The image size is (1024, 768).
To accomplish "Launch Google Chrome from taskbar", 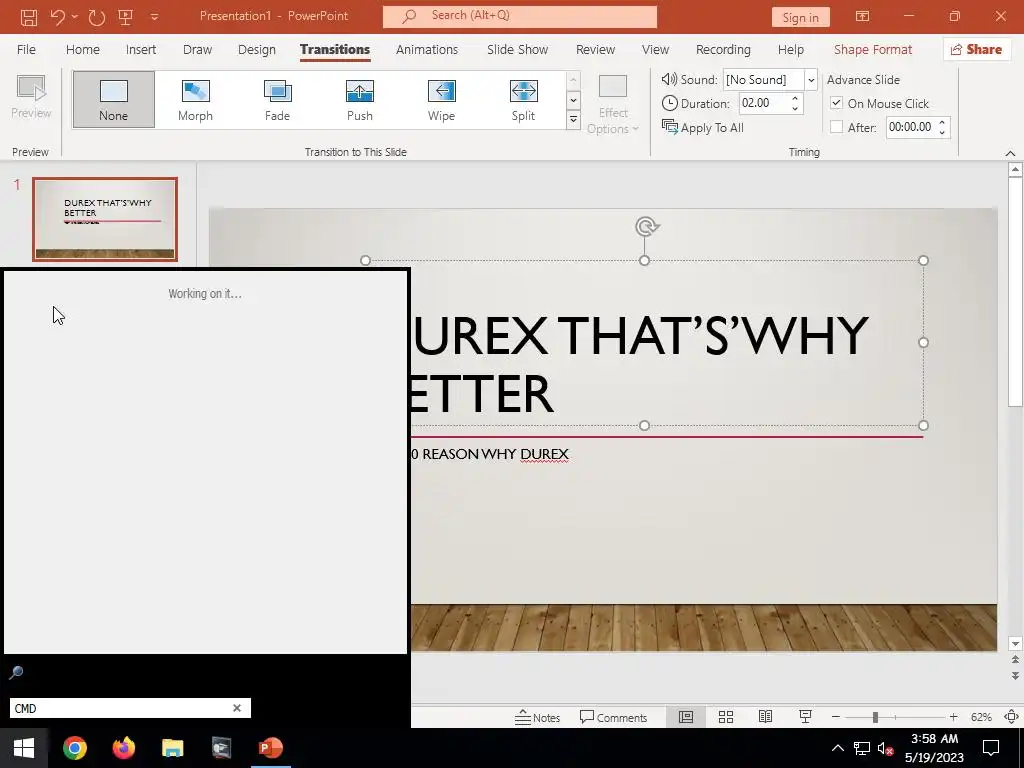I will pos(74,748).
